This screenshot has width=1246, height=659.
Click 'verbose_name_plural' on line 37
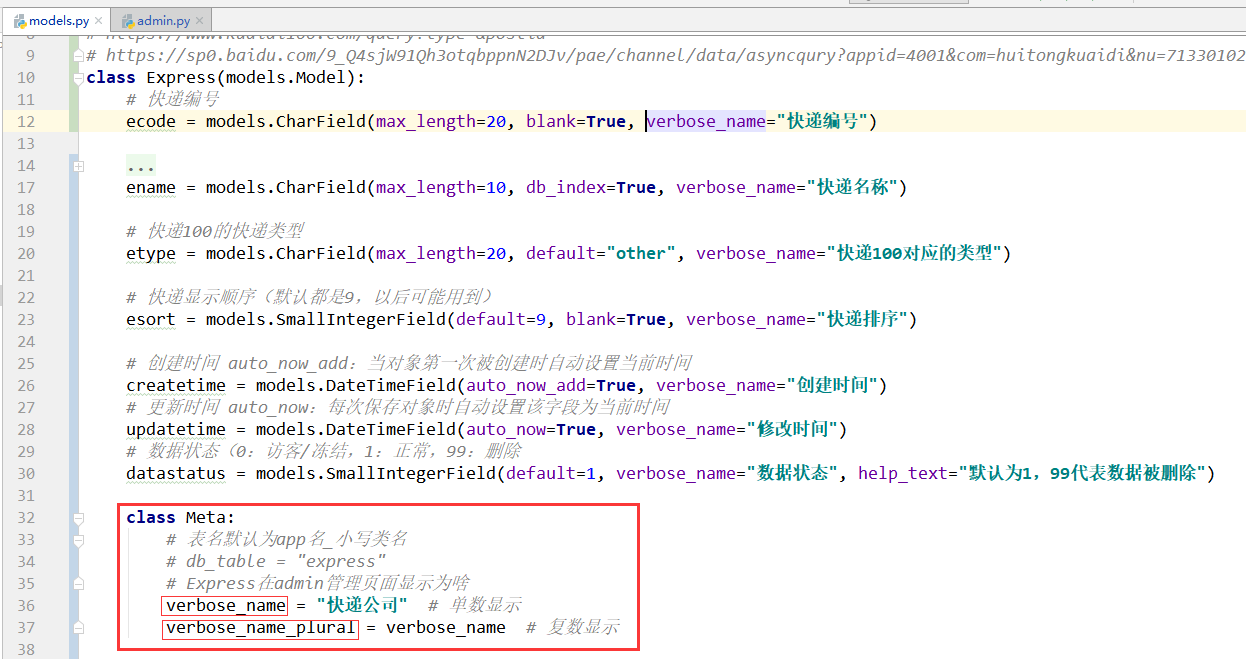coord(261,628)
